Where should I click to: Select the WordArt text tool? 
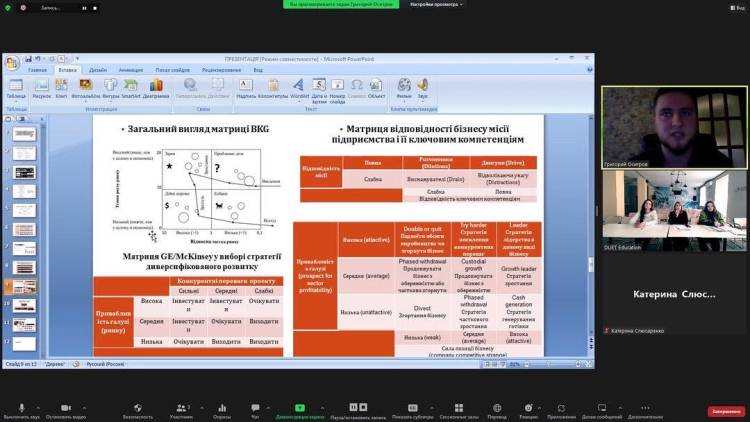tap(299, 87)
